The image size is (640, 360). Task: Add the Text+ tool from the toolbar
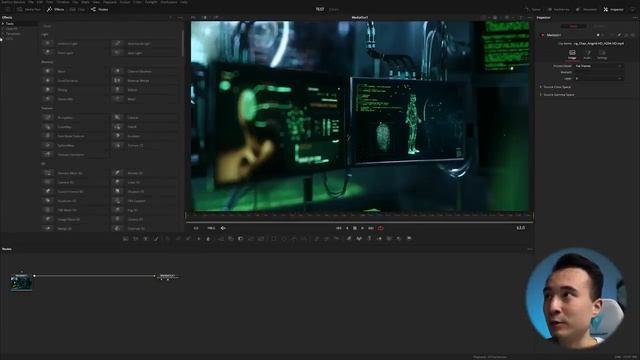(x=146, y=238)
